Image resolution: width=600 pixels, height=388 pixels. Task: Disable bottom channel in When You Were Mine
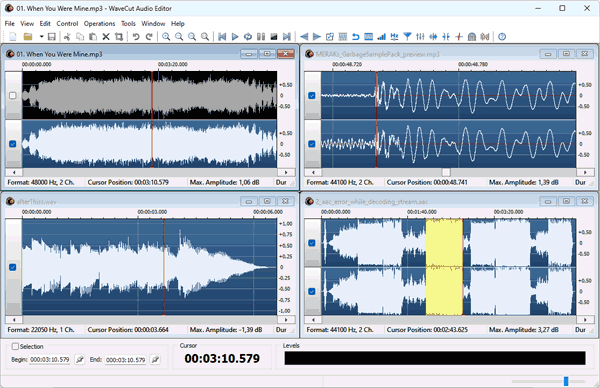tap(13, 144)
